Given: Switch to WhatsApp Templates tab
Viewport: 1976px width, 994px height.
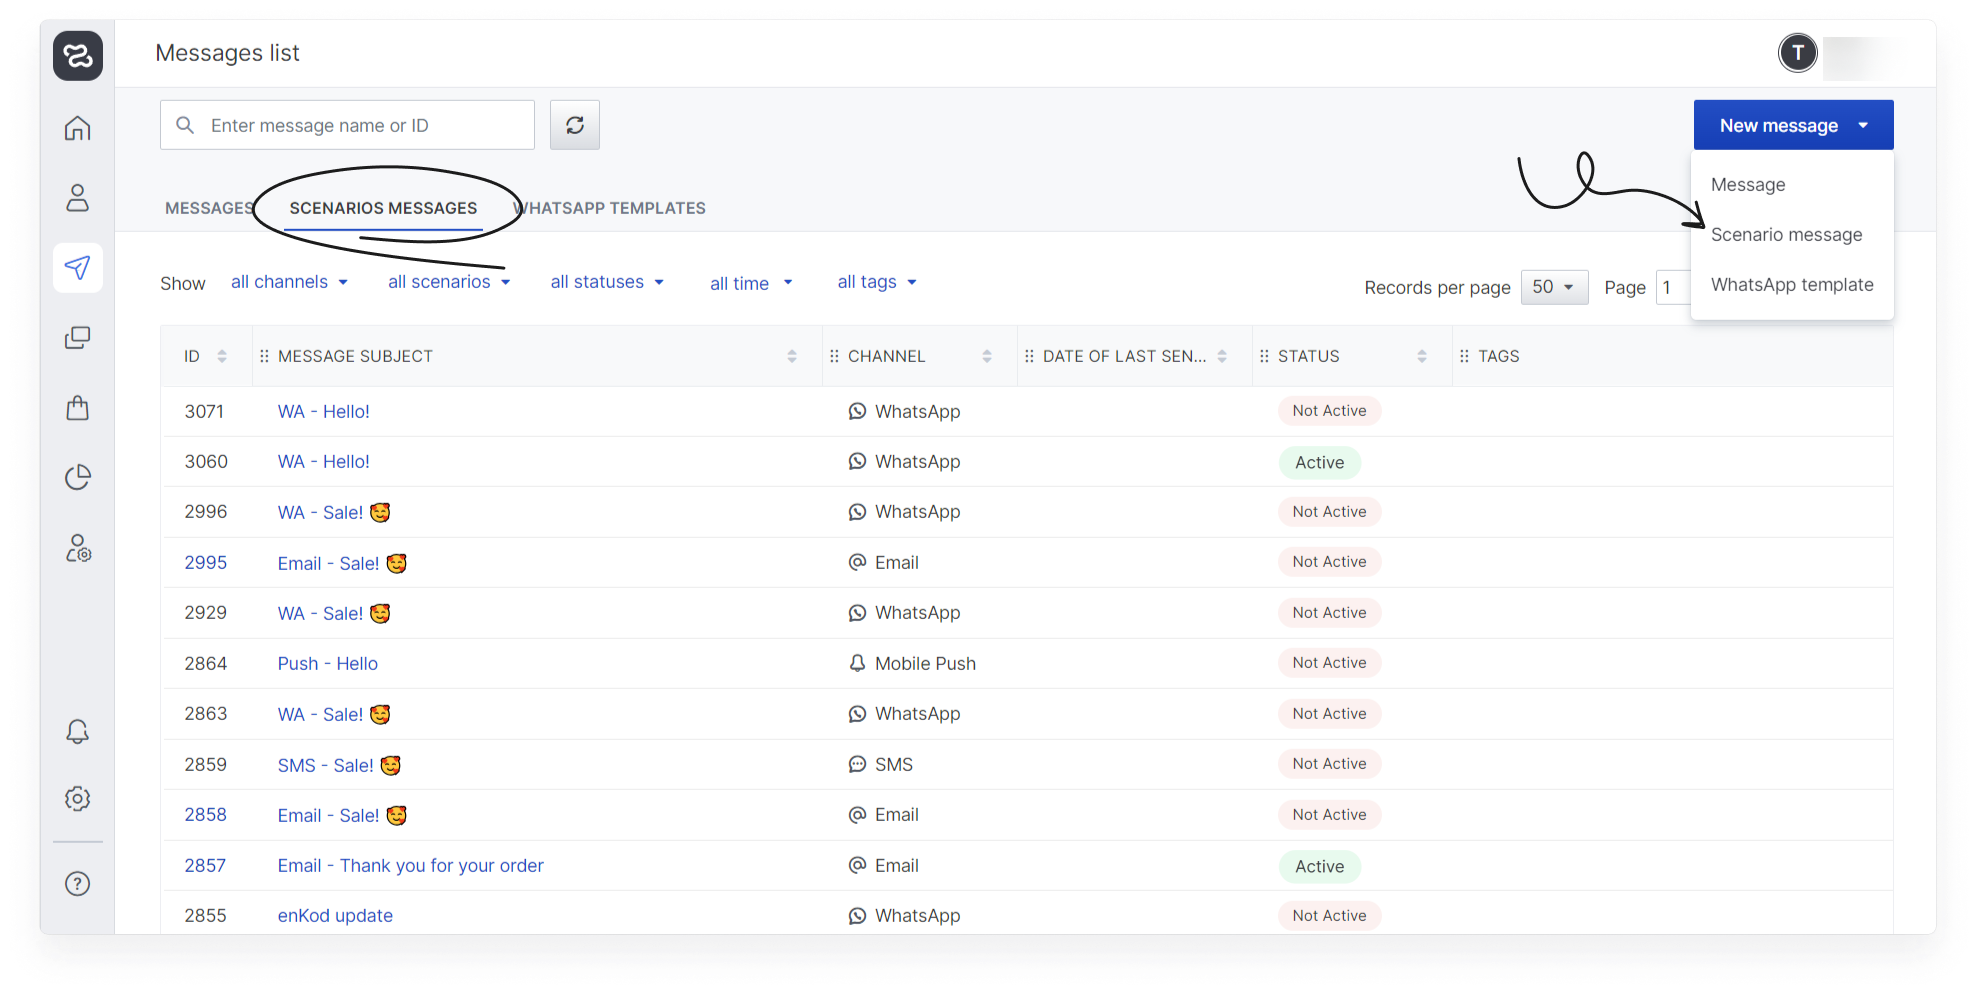Looking at the screenshot, I should [609, 208].
